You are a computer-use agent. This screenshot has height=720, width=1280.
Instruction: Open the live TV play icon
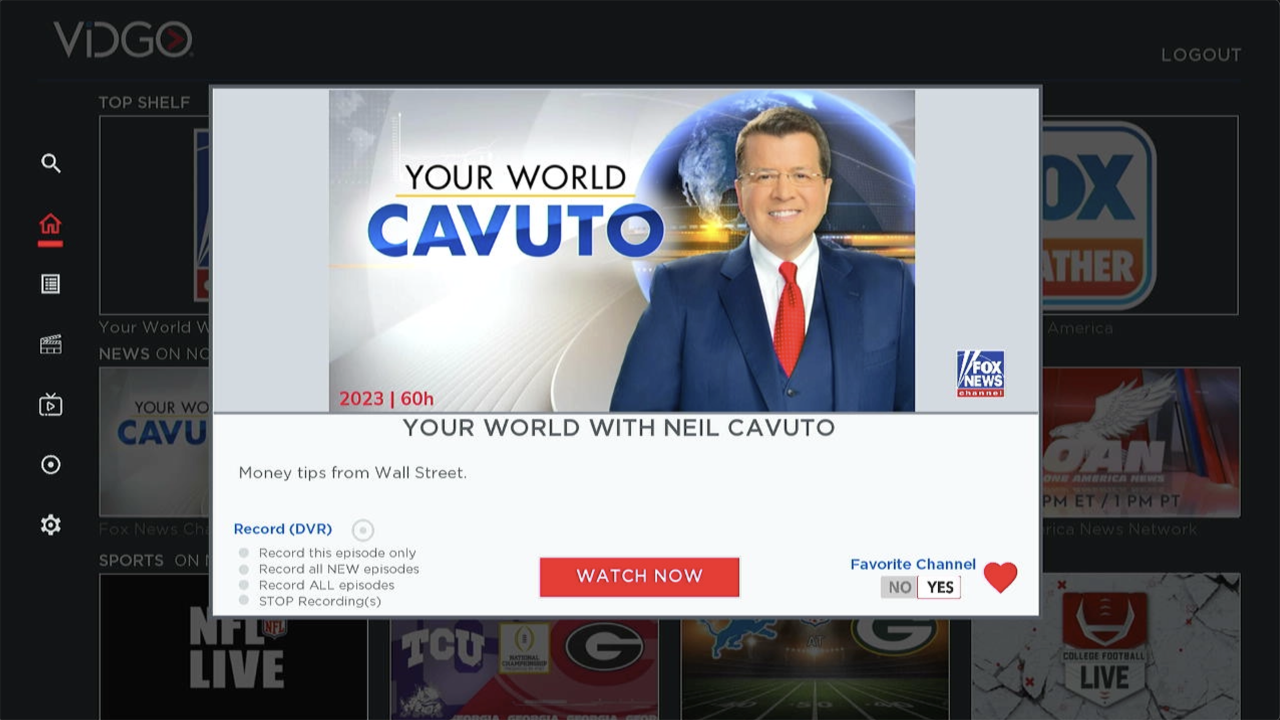[x=50, y=405]
